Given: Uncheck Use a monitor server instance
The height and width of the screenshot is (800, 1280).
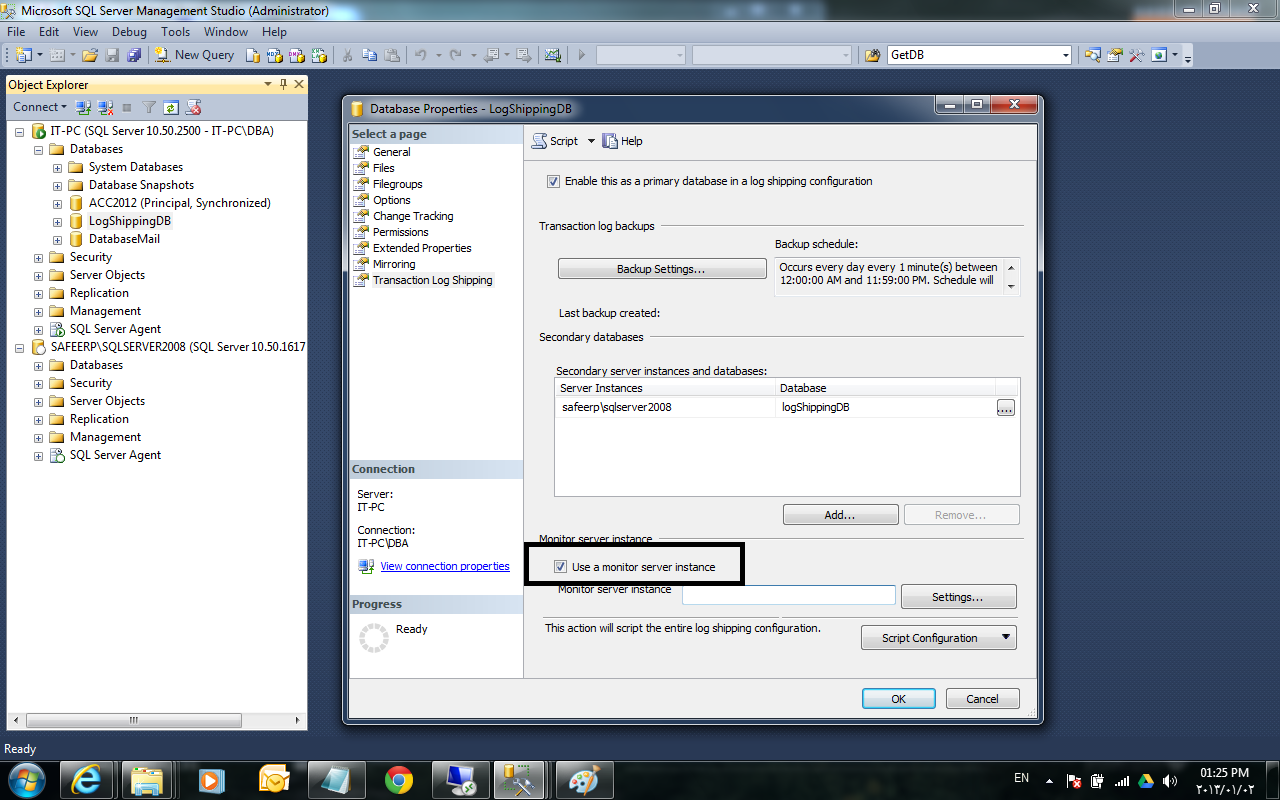Looking at the screenshot, I should pos(560,567).
